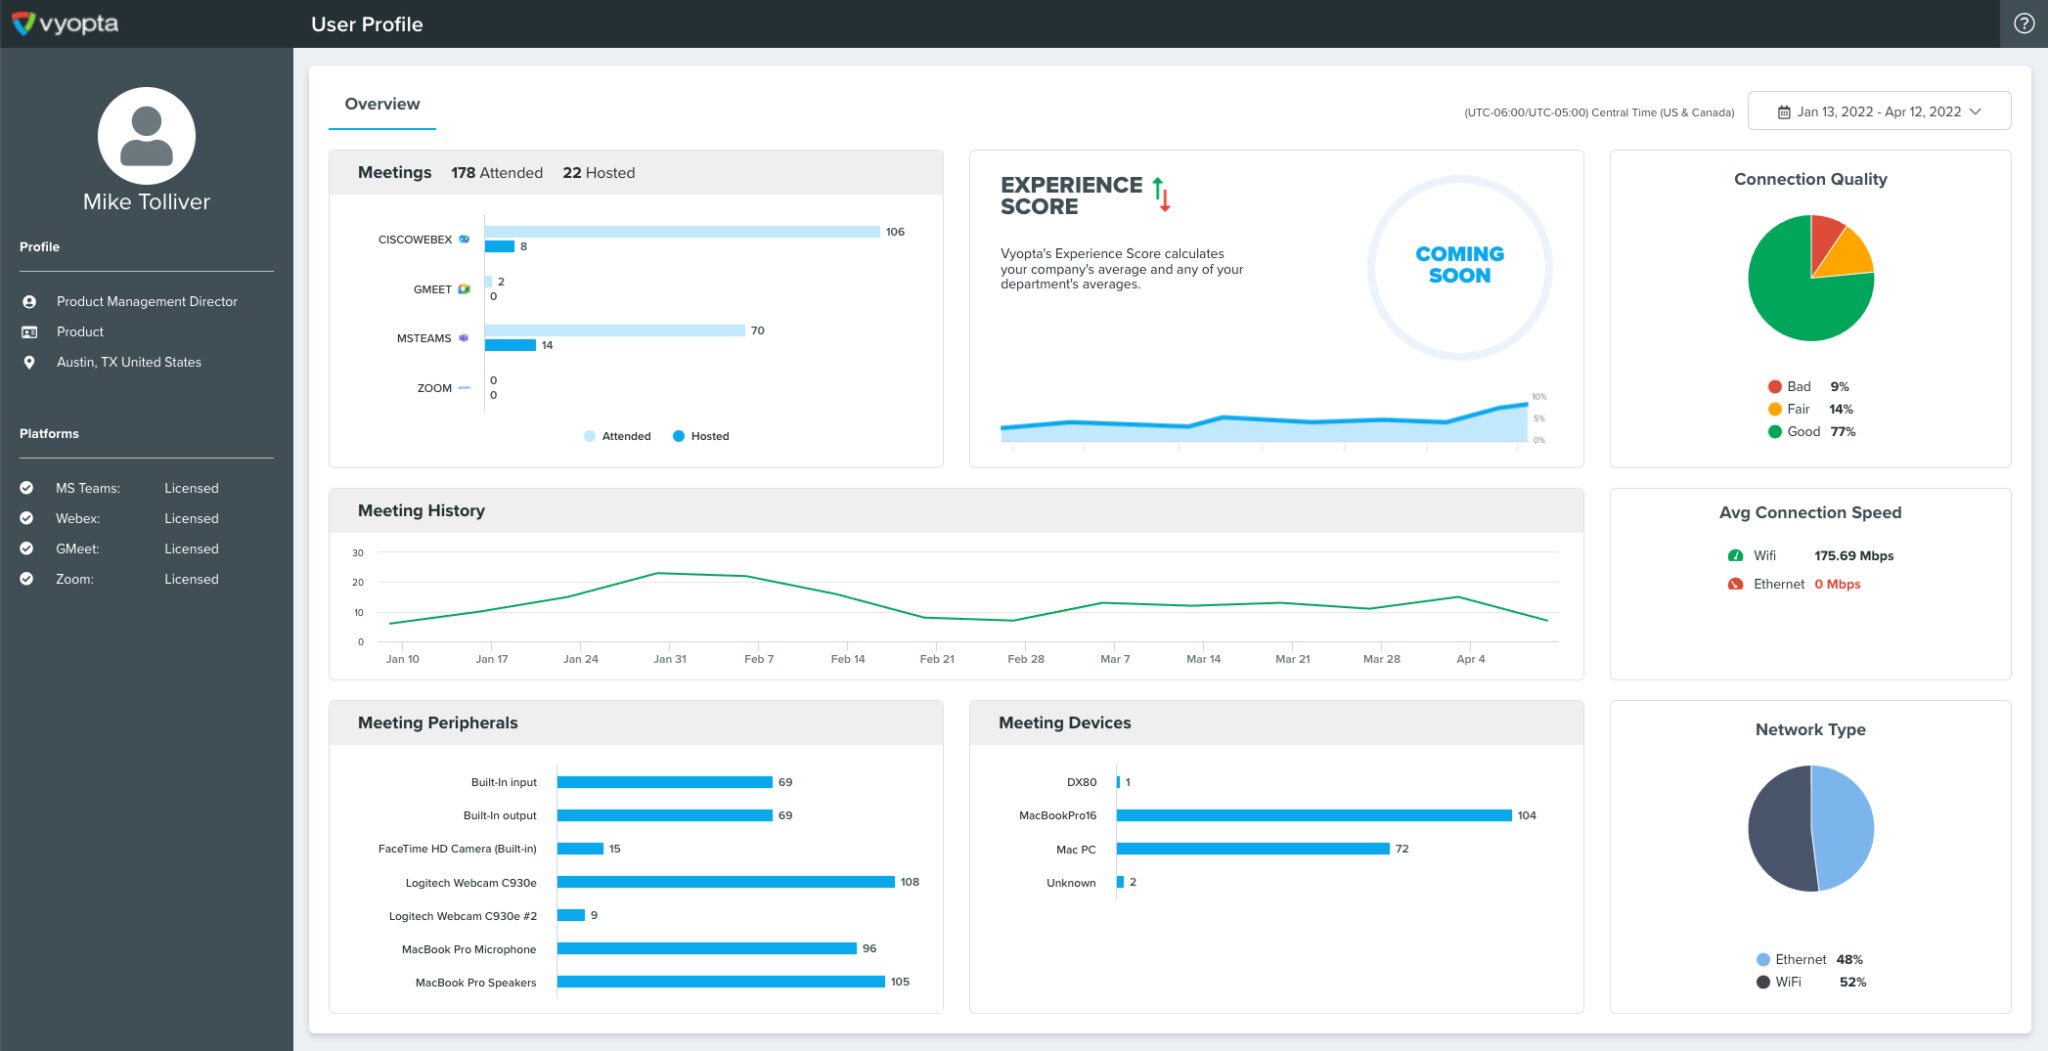Click the Zoom platform icon in Meetings chart
Viewport: 2048px width, 1051px height.
tap(464, 387)
